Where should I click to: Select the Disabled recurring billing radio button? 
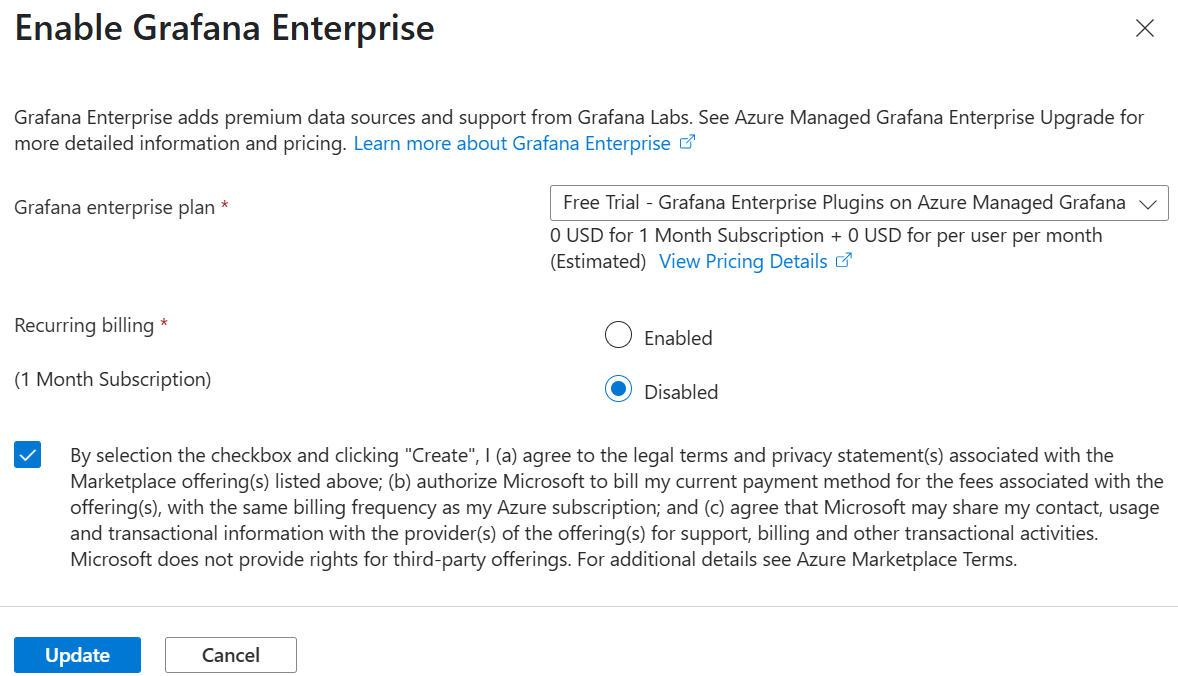click(x=619, y=390)
